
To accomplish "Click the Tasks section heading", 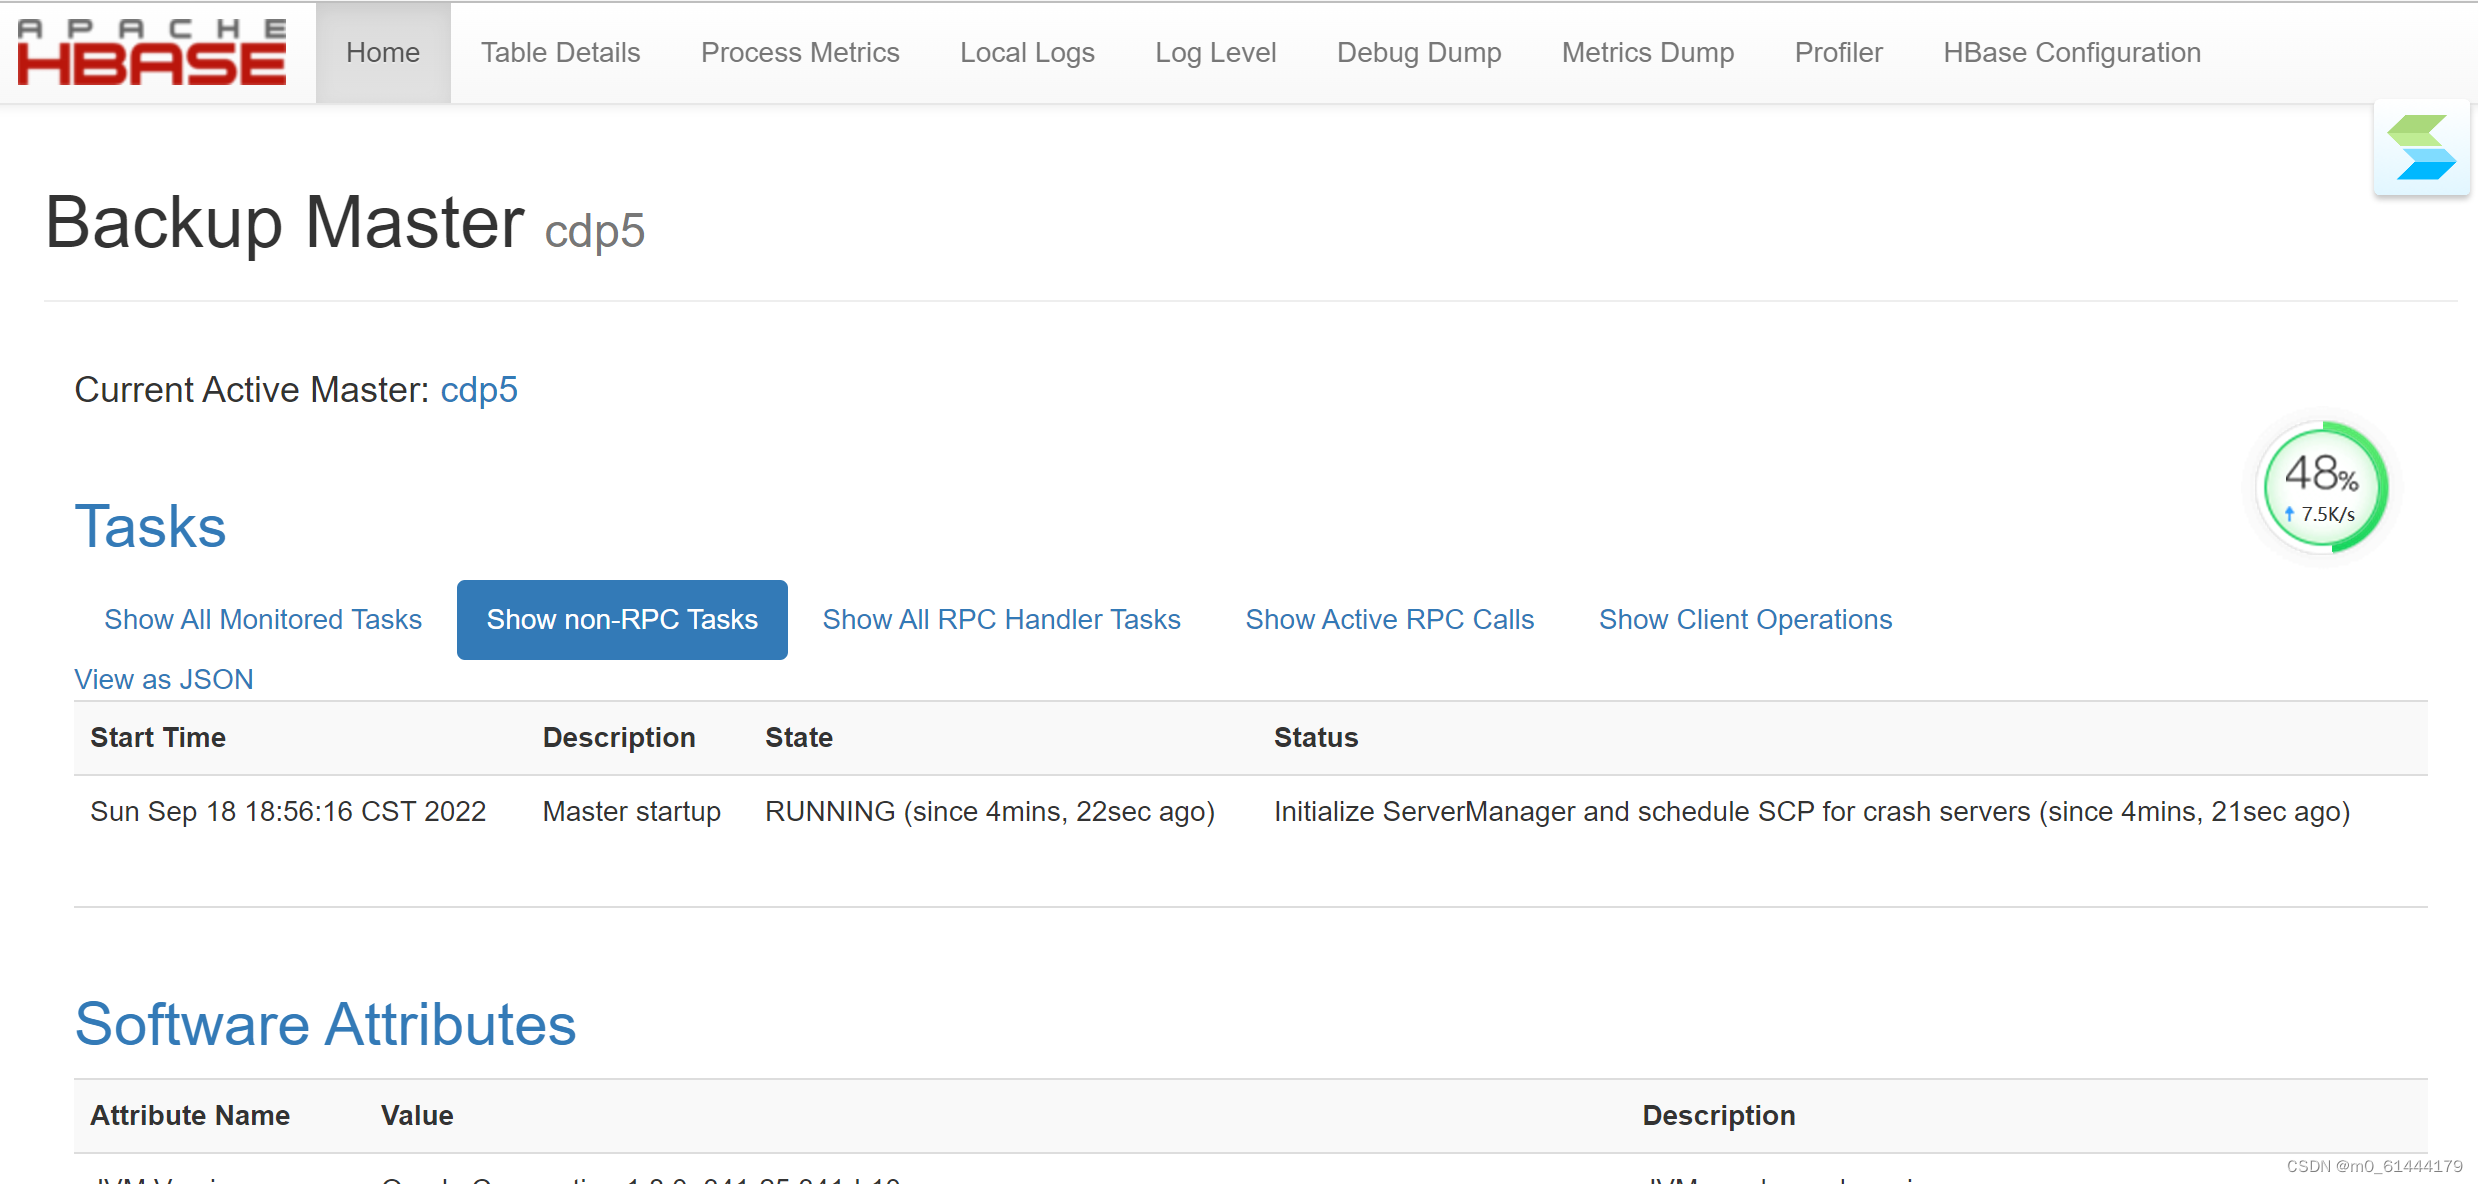I will pos(151,527).
